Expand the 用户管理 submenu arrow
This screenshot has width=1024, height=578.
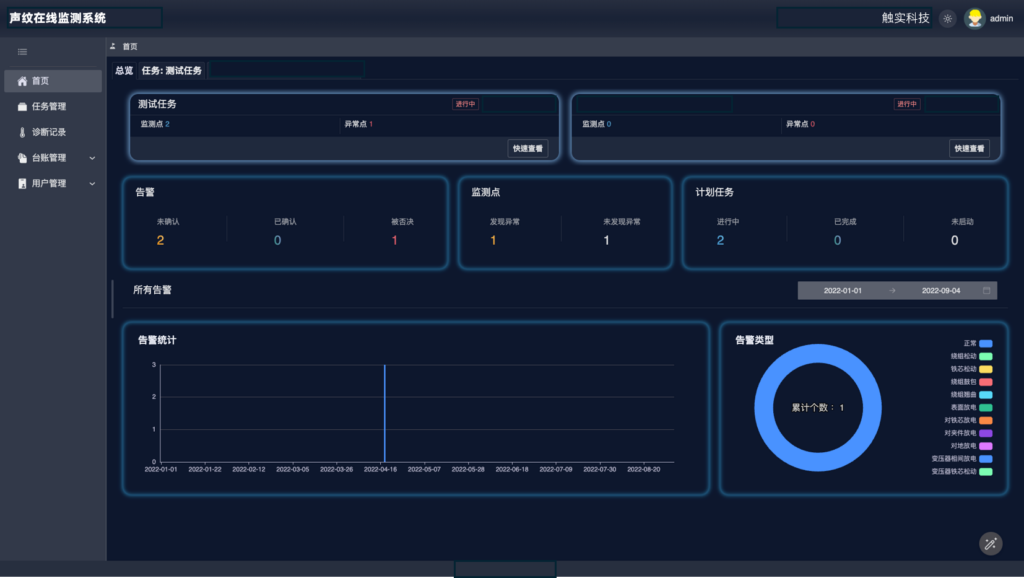point(92,184)
